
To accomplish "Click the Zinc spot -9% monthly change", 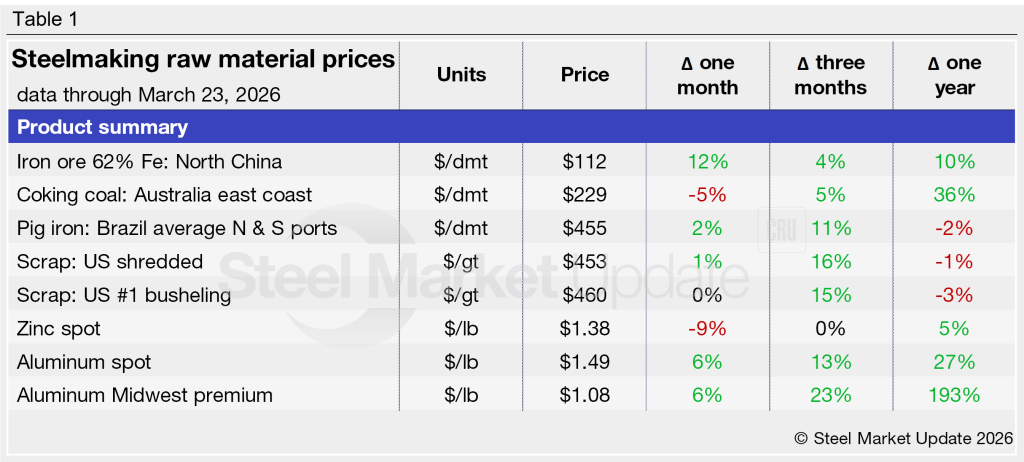I will pyautogui.click(x=707, y=329).
